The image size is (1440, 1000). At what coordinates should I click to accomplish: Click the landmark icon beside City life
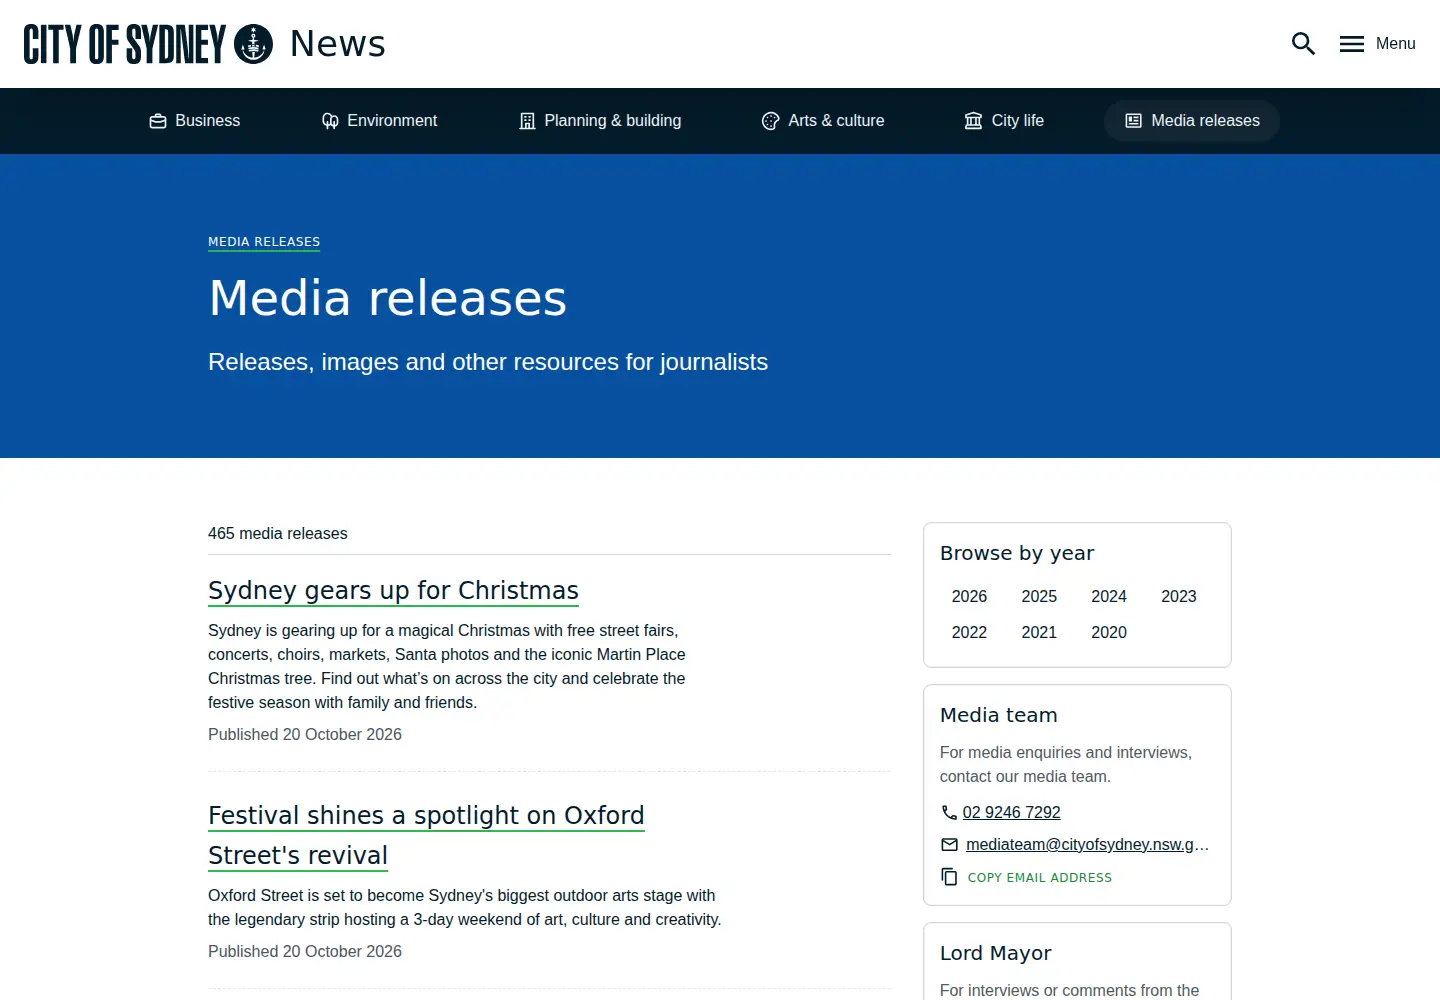[x=973, y=121]
